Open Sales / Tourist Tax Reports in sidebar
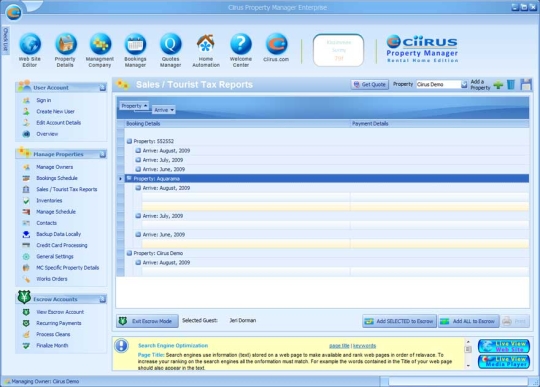 (67, 189)
